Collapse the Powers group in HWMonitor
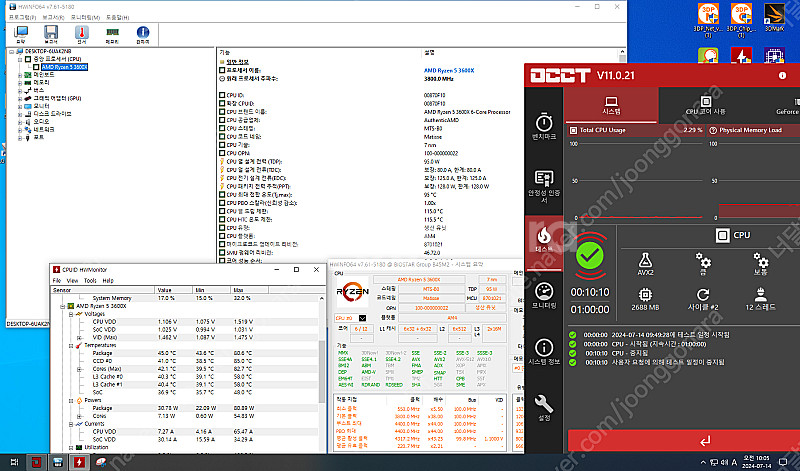800x471 pixels. pyautogui.click(x=71, y=401)
